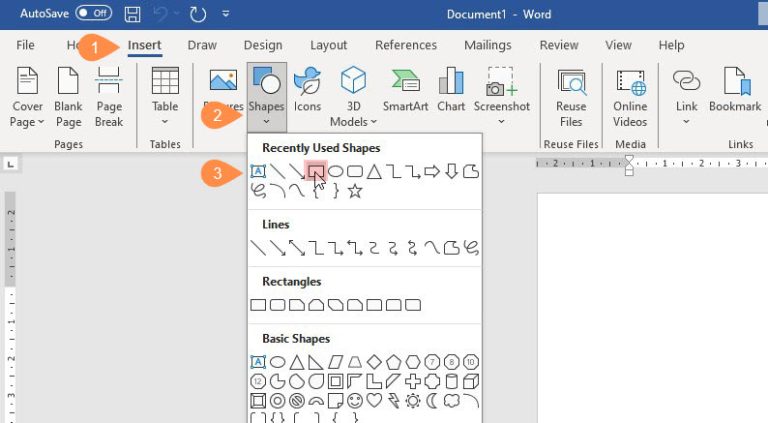This screenshot has height=423, width=768.
Task: Open the 3D Models dropdown
Action: coord(353,97)
